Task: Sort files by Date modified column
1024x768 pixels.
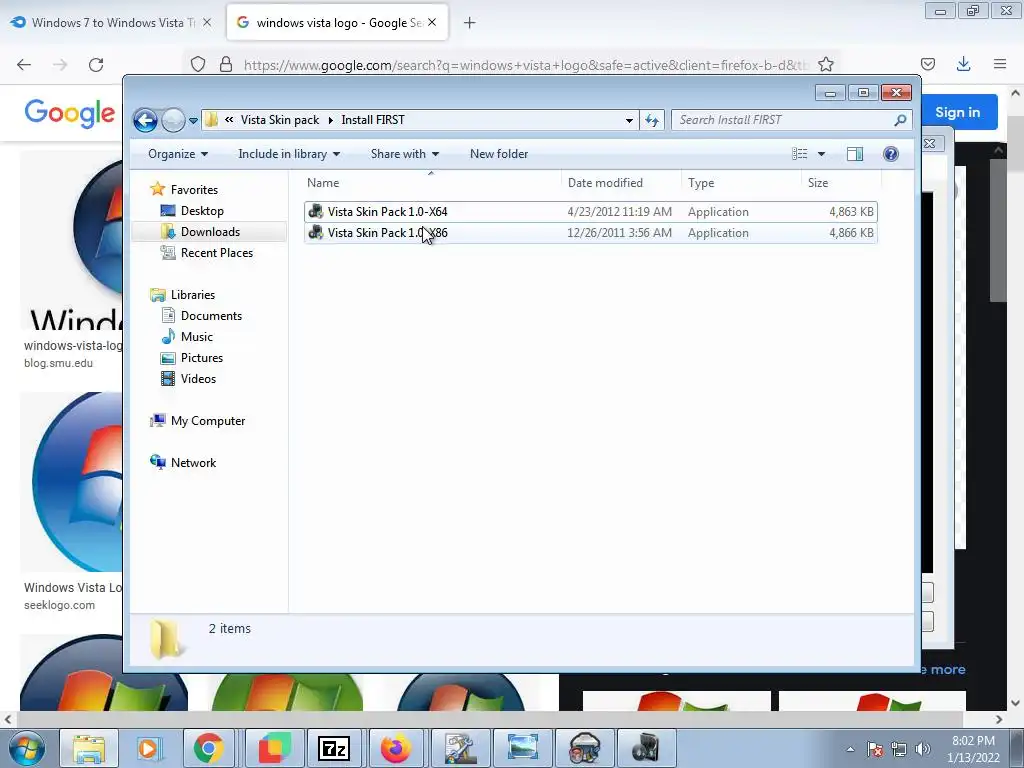Action: (620, 183)
